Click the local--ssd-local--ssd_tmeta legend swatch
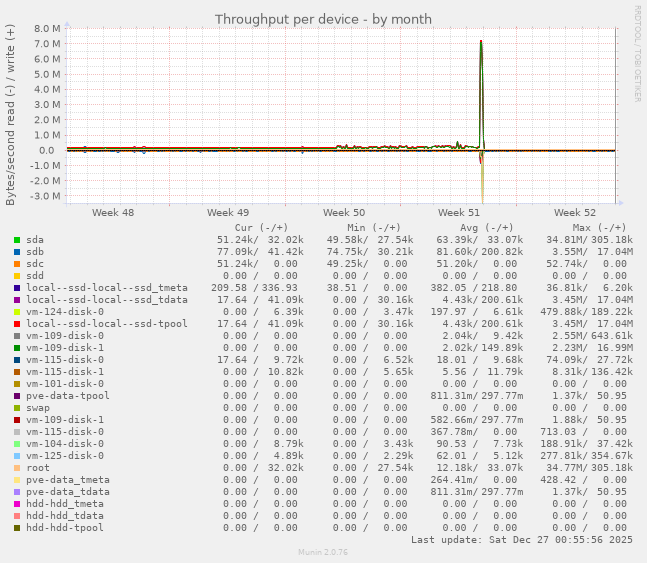 pyautogui.click(x=17, y=288)
